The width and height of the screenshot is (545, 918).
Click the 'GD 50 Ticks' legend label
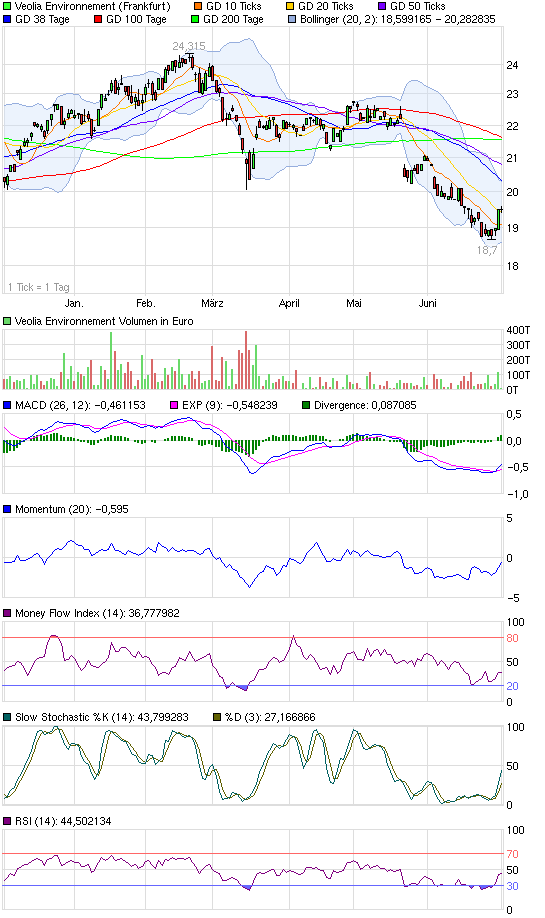click(x=417, y=6)
